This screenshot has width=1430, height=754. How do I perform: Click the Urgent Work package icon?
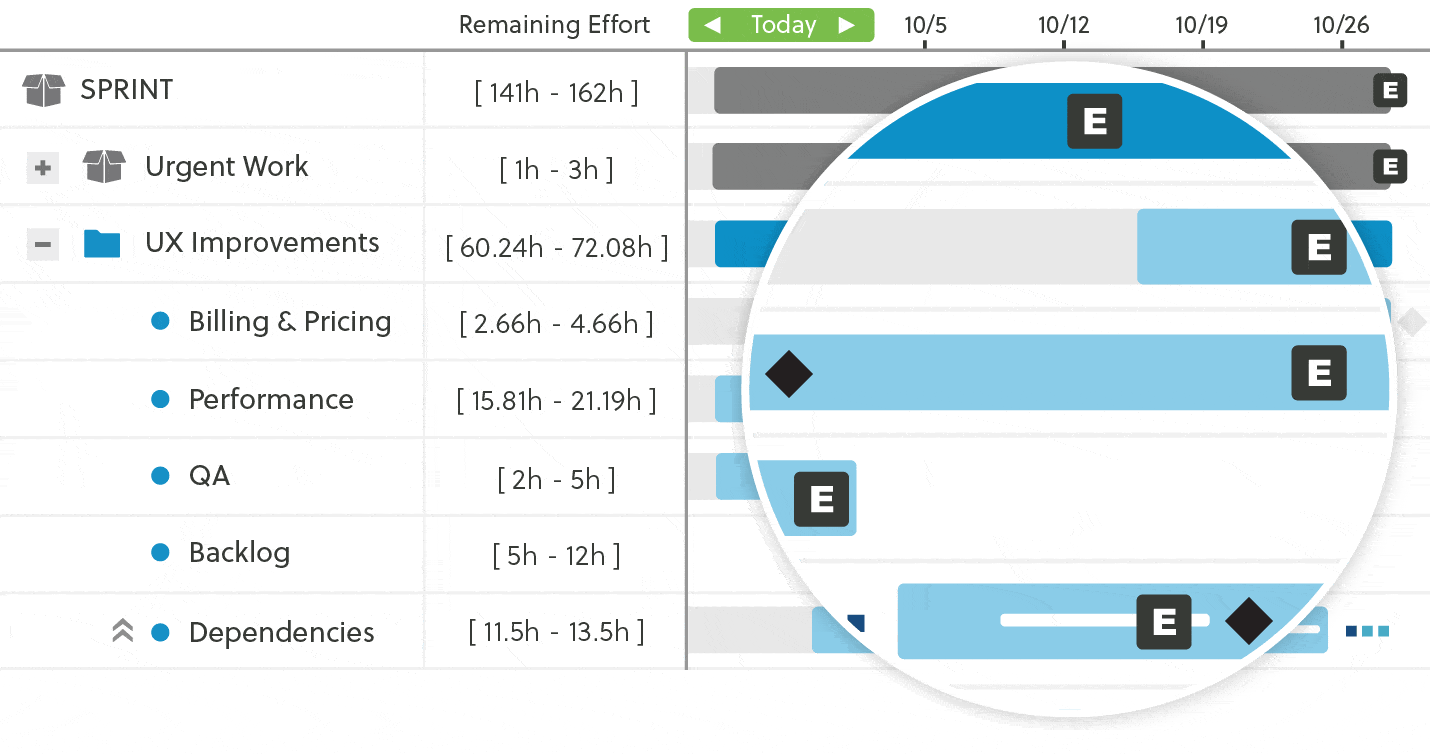click(104, 167)
